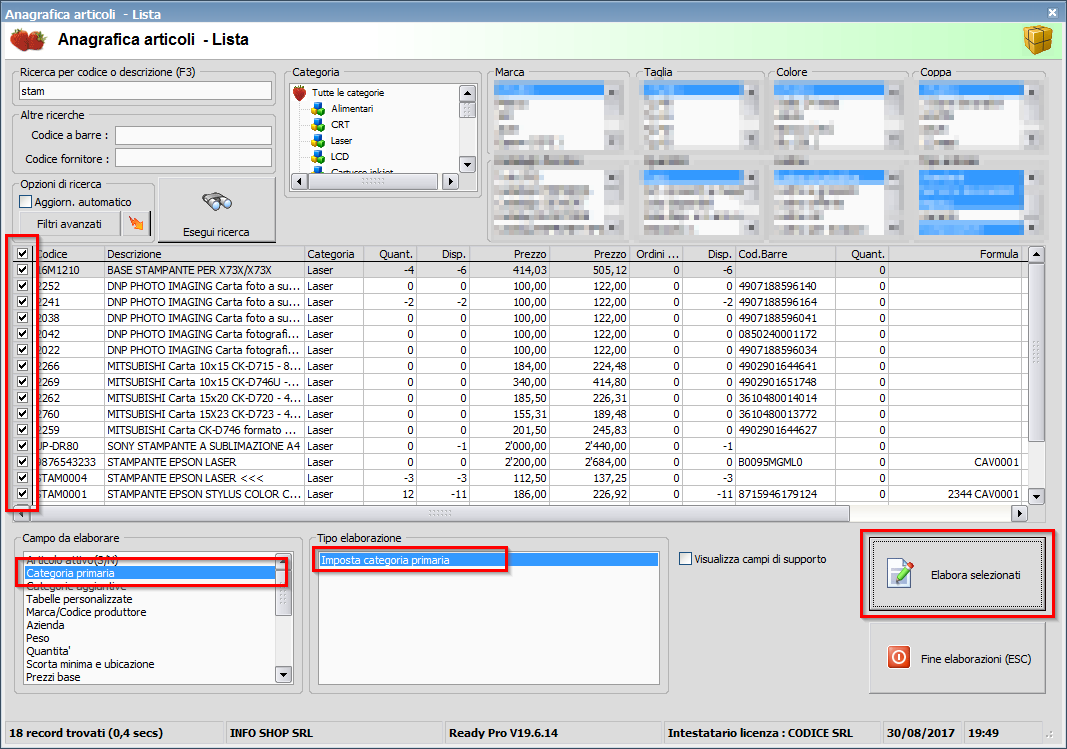1067x749 pixels.
Task: Toggle the select-all checkbox in table header
Action: tap(22, 254)
